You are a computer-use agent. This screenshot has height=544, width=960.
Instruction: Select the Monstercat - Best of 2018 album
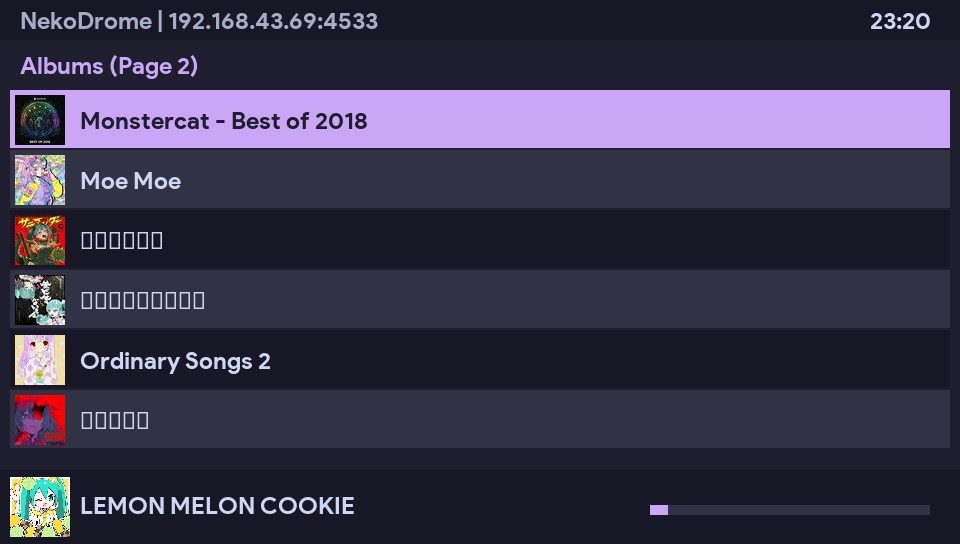coord(224,121)
